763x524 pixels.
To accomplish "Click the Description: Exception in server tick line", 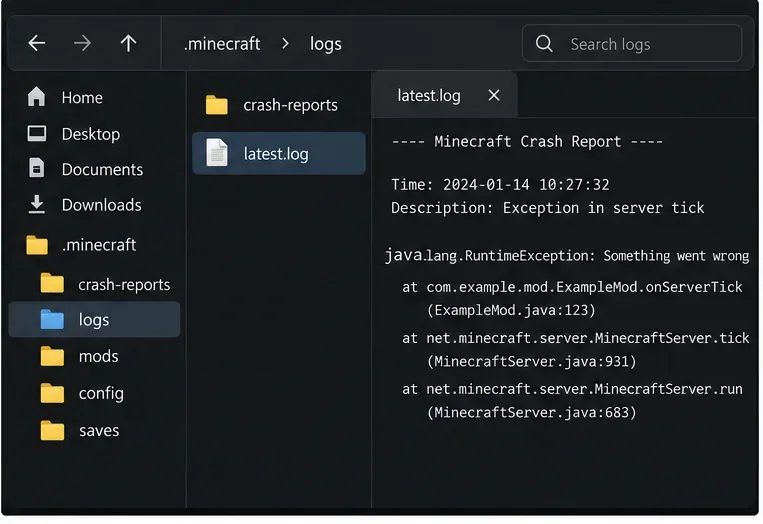I will 547,208.
